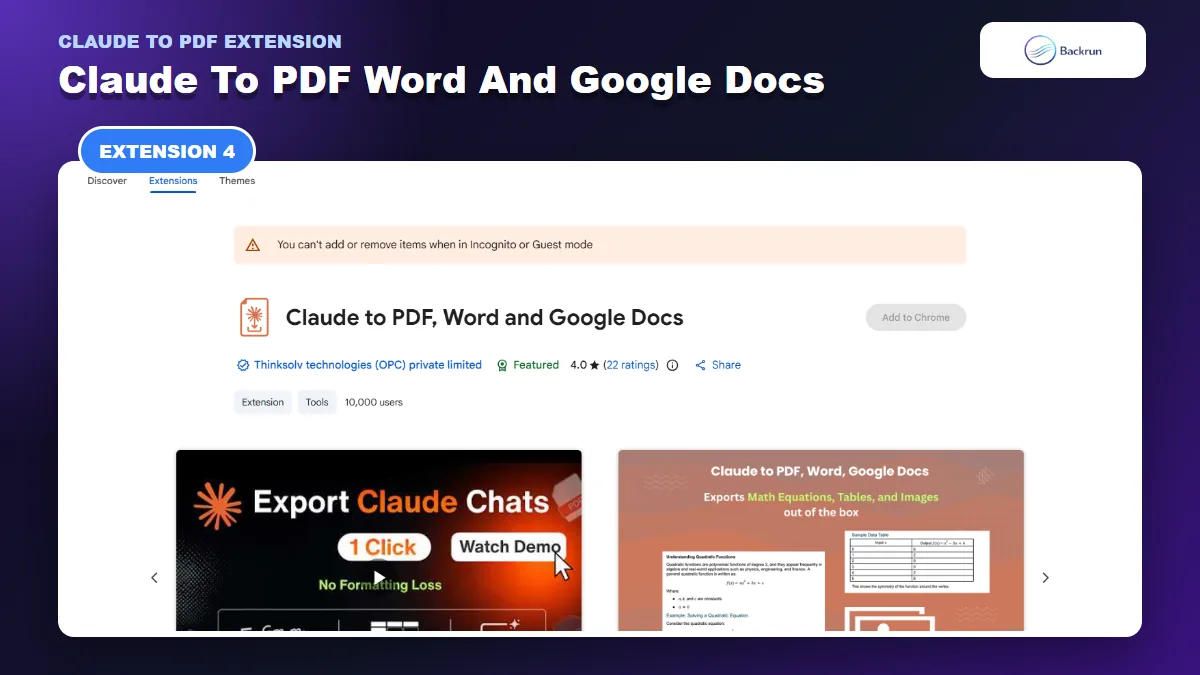The width and height of the screenshot is (1200, 675).
Task: Select the Tools category chip
Action: [x=317, y=402]
